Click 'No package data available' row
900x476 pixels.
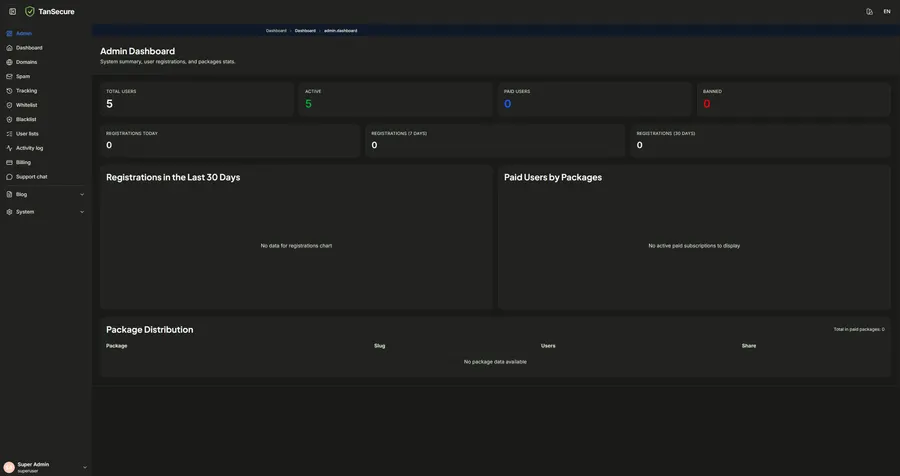click(x=495, y=362)
